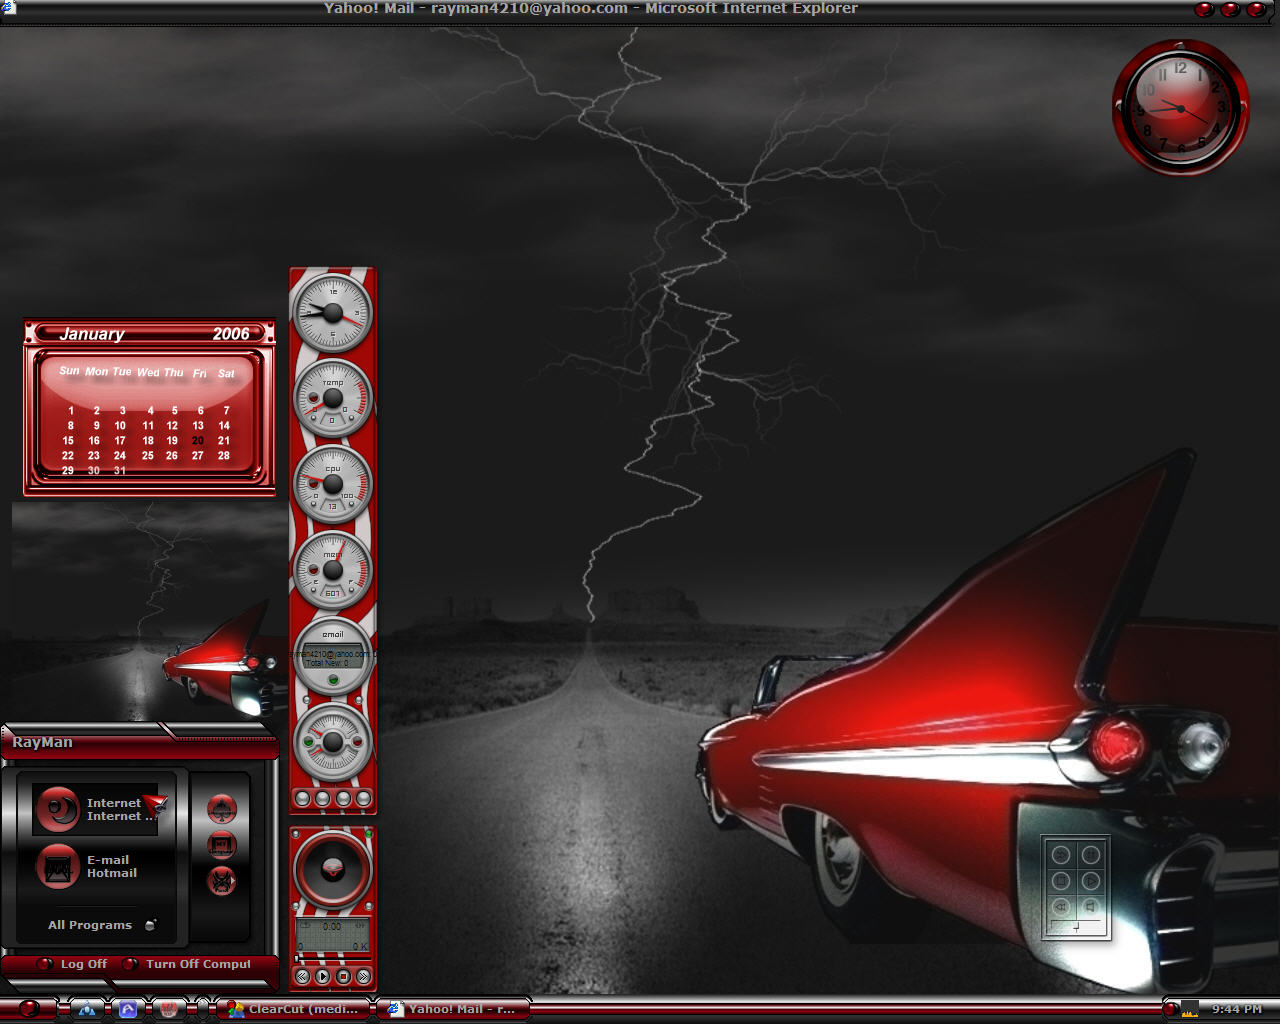This screenshot has width=1280, height=1024.
Task: Click the media player seek slider handle
Action: 297,958
